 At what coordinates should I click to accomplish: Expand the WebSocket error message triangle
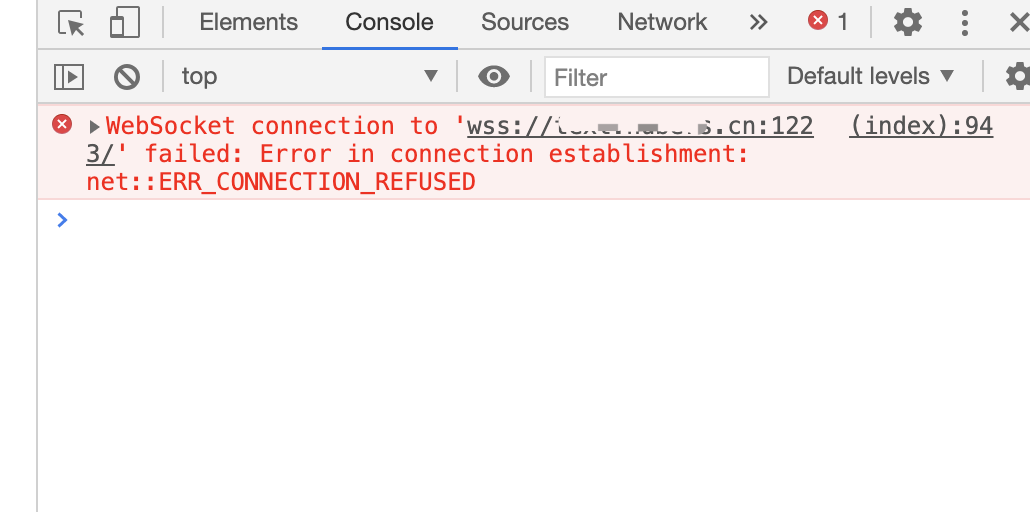[x=95, y=126]
